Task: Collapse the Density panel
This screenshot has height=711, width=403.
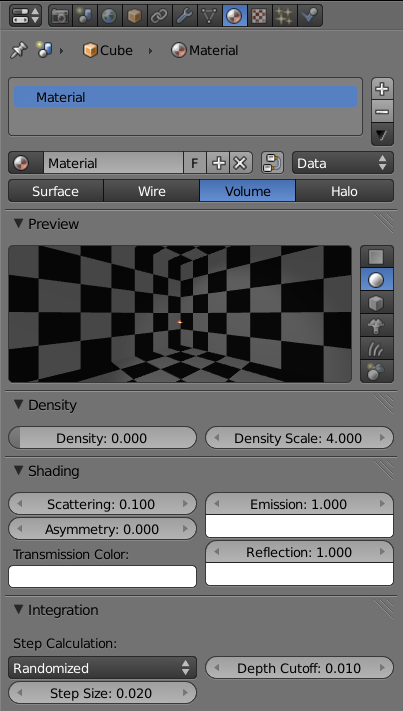Action: (x=18, y=404)
